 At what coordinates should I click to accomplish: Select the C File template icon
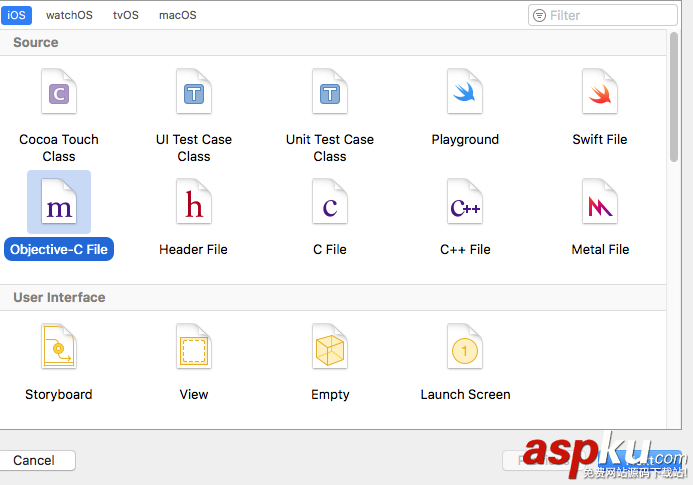pyautogui.click(x=330, y=202)
